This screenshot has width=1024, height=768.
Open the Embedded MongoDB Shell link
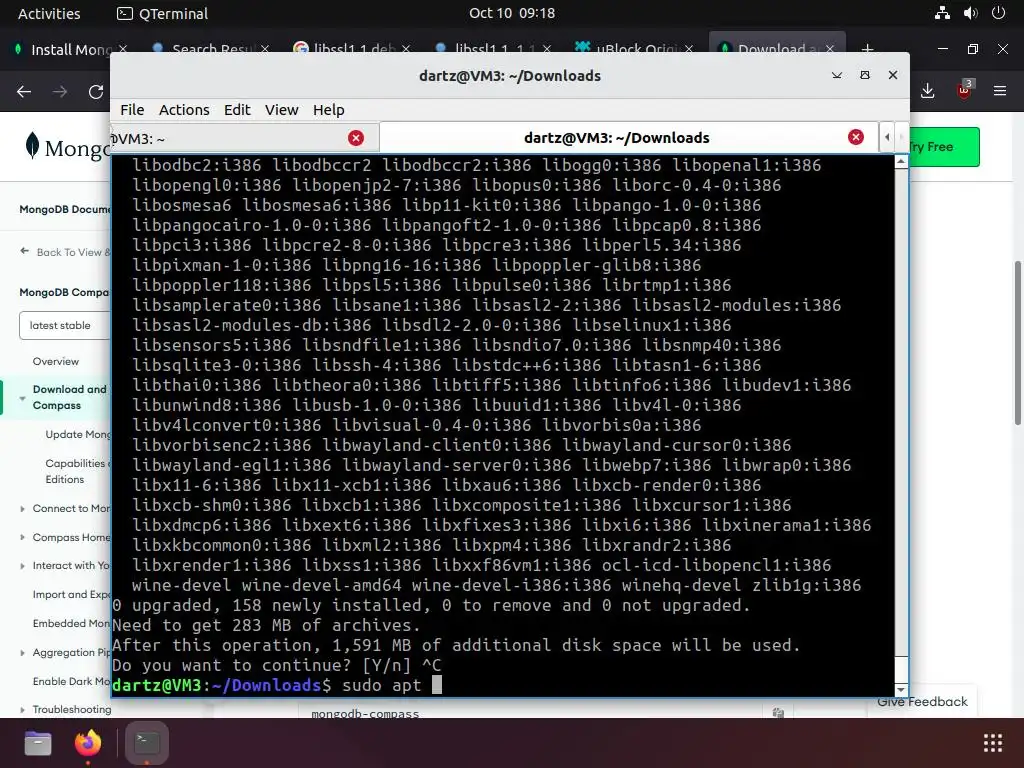71,623
